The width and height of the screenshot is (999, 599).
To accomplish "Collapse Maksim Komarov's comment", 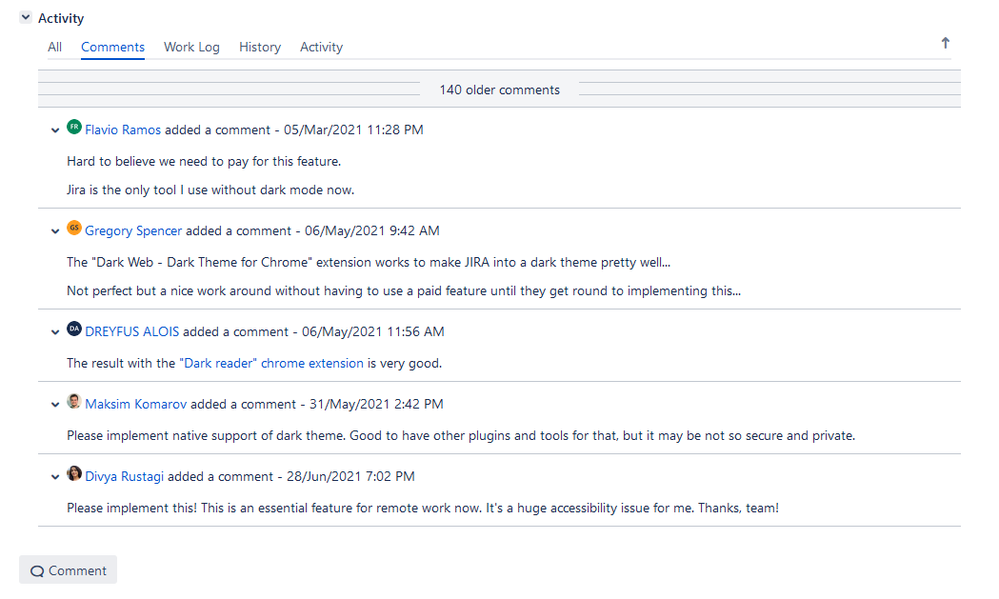I will (x=55, y=404).
